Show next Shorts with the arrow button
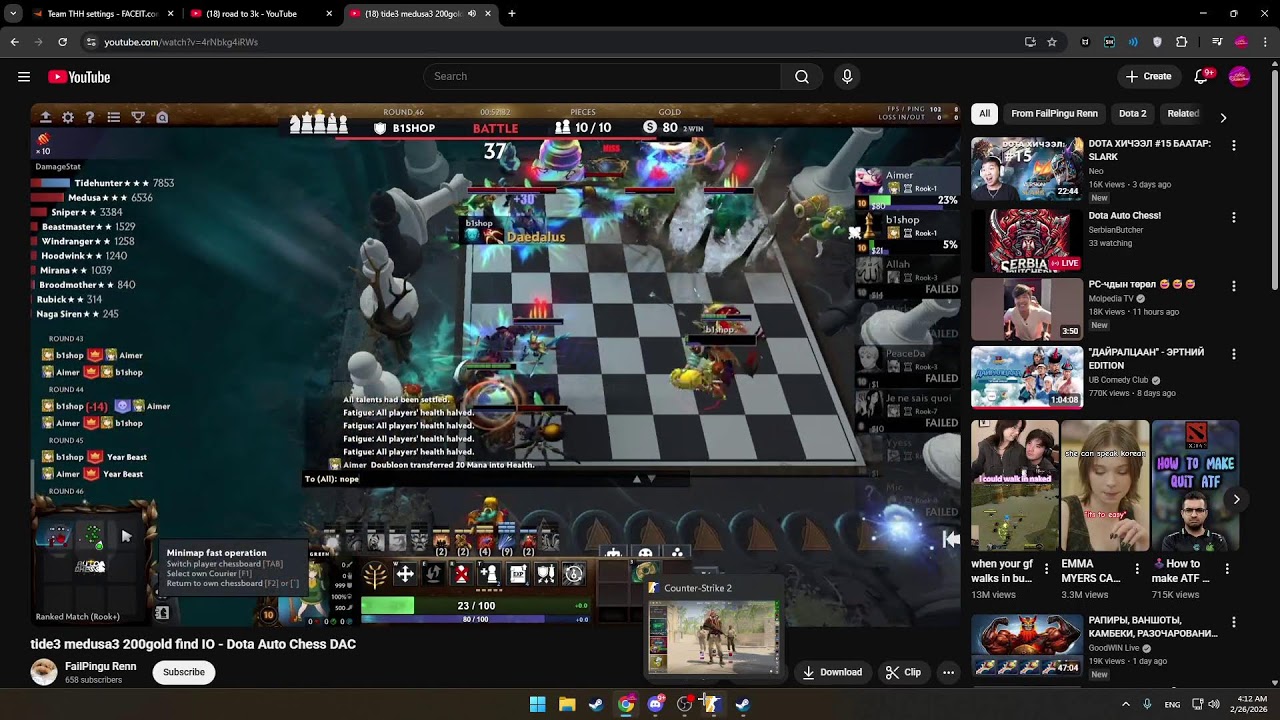 1236,499
